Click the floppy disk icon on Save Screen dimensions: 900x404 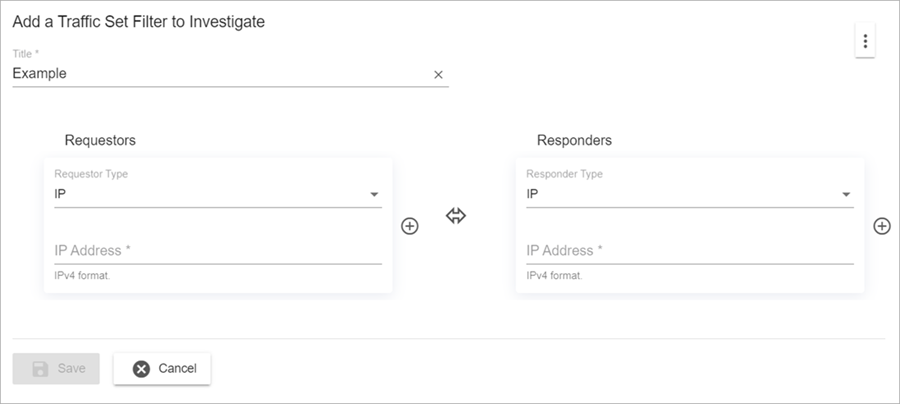point(41,369)
